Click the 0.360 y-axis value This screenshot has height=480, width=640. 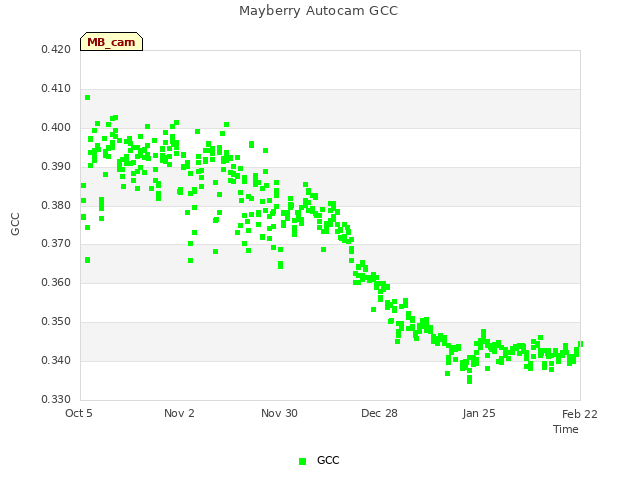[56, 282]
